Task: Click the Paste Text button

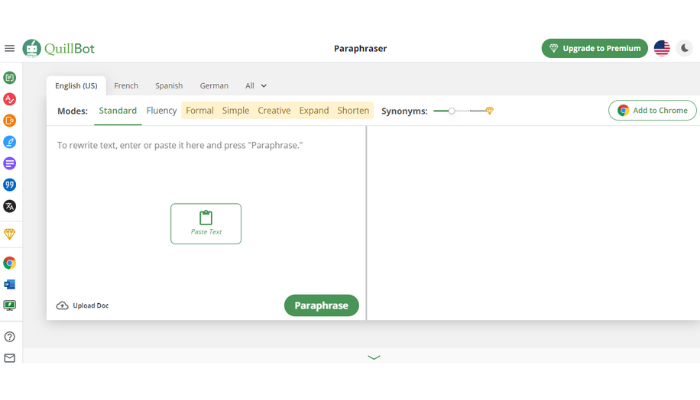Action: coord(206,224)
